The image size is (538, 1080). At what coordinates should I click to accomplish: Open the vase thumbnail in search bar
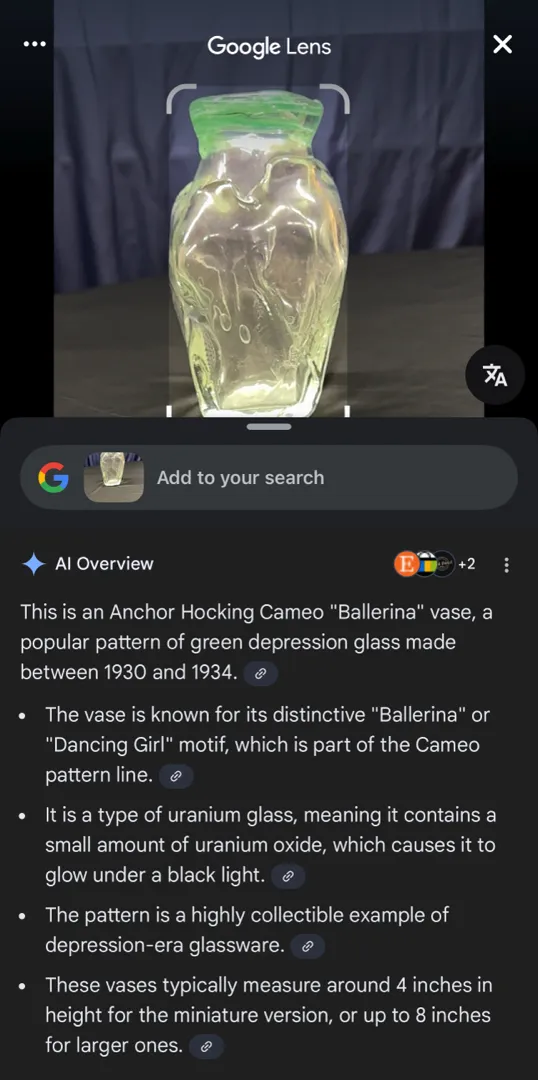pyautogui.click(x=114, y=477)
